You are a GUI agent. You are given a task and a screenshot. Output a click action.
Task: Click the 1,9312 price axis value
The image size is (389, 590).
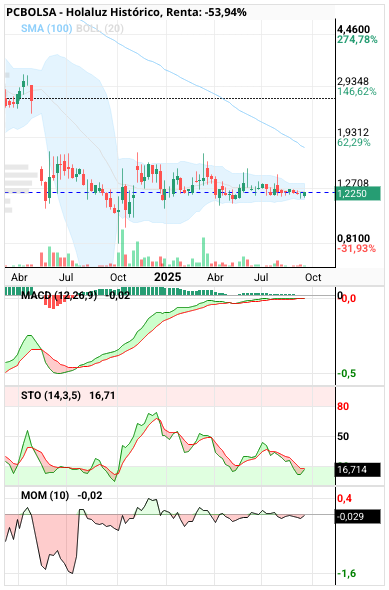coord(353,132)
